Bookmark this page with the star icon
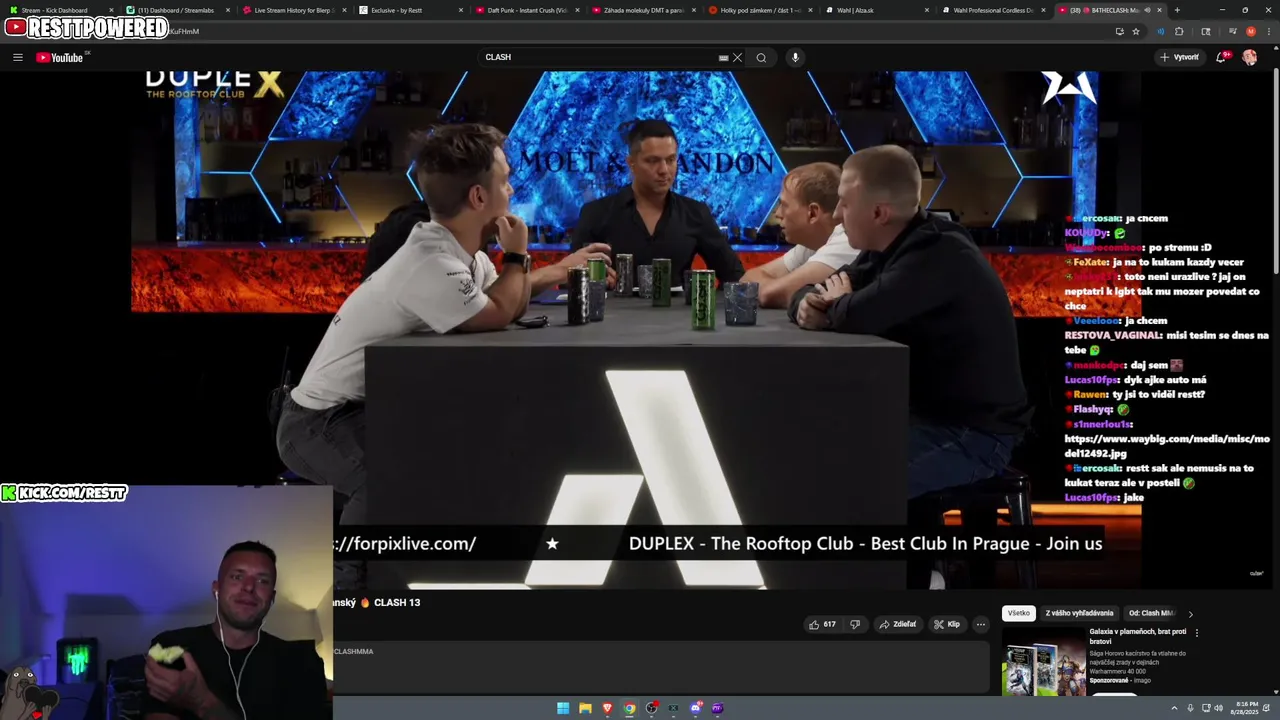The image size is (1280, 720). [1136, 31]
